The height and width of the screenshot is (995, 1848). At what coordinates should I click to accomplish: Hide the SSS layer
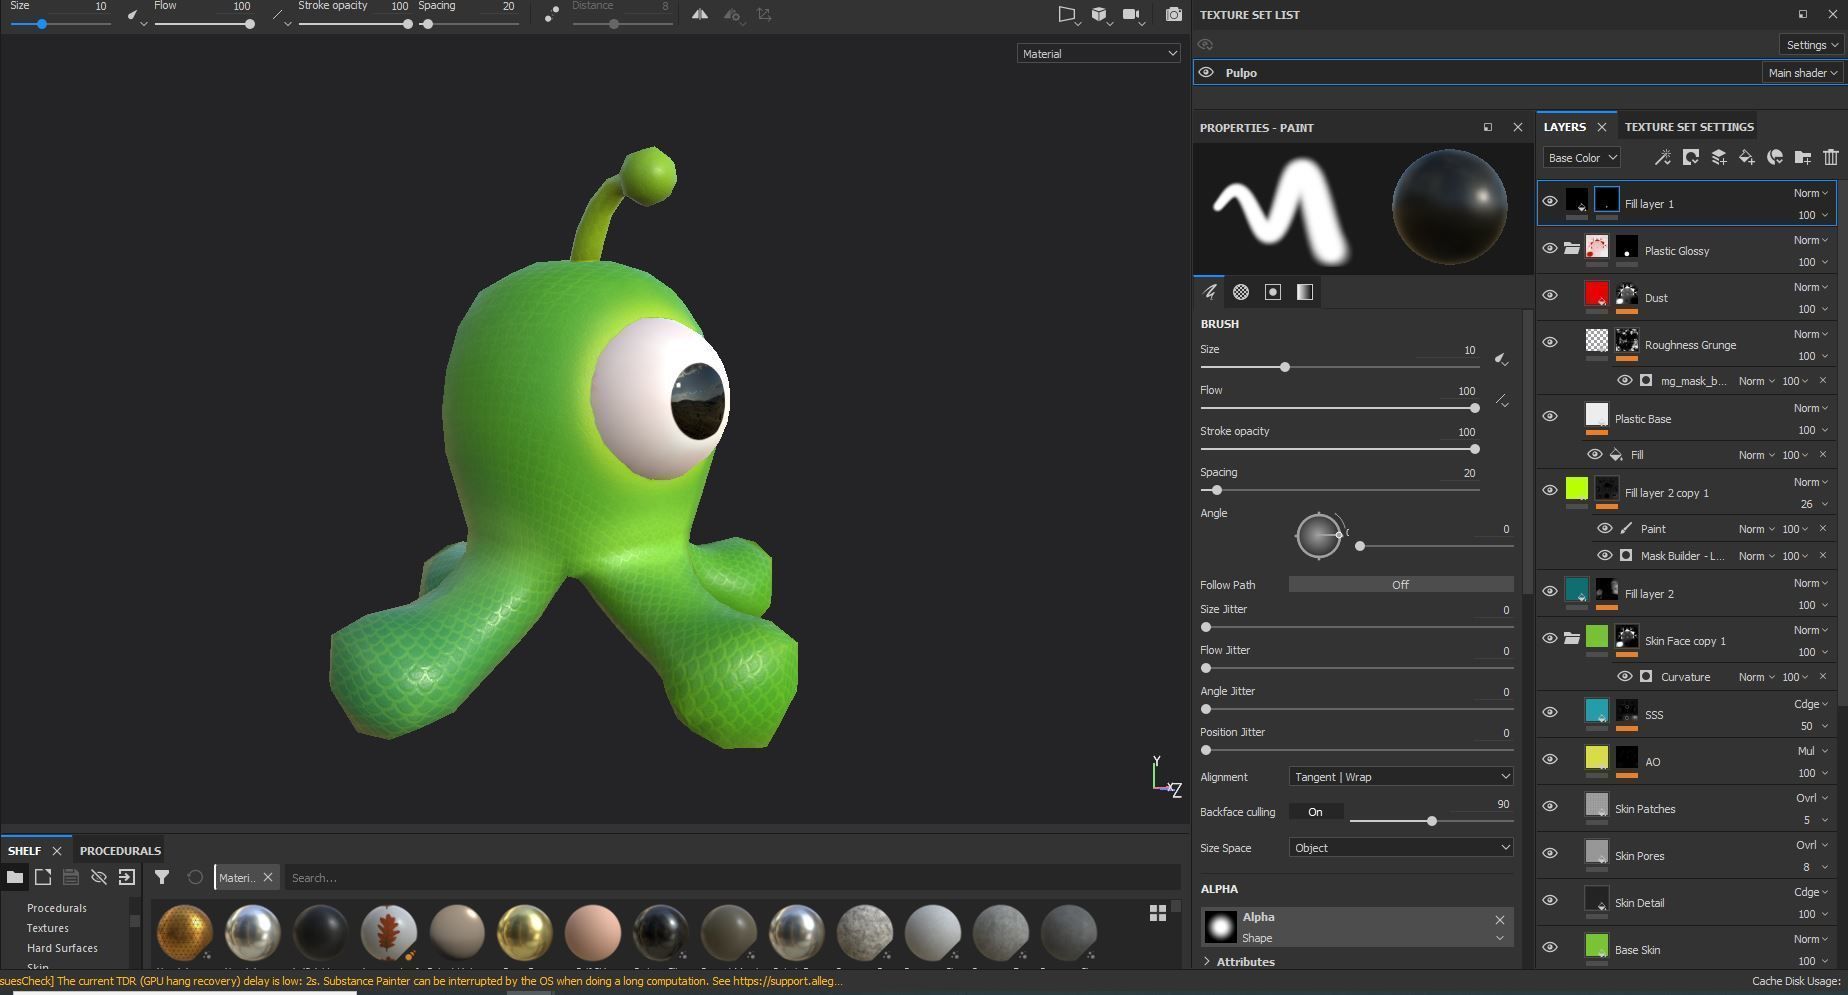pyautogui.click(x=1550, y=713)
